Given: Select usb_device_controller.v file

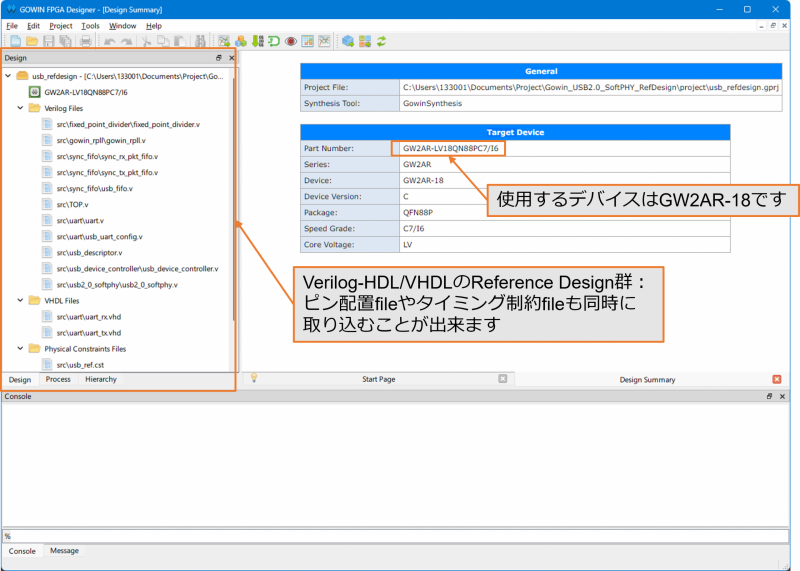Looking at the screenshot, I should [x=137, y=268].
